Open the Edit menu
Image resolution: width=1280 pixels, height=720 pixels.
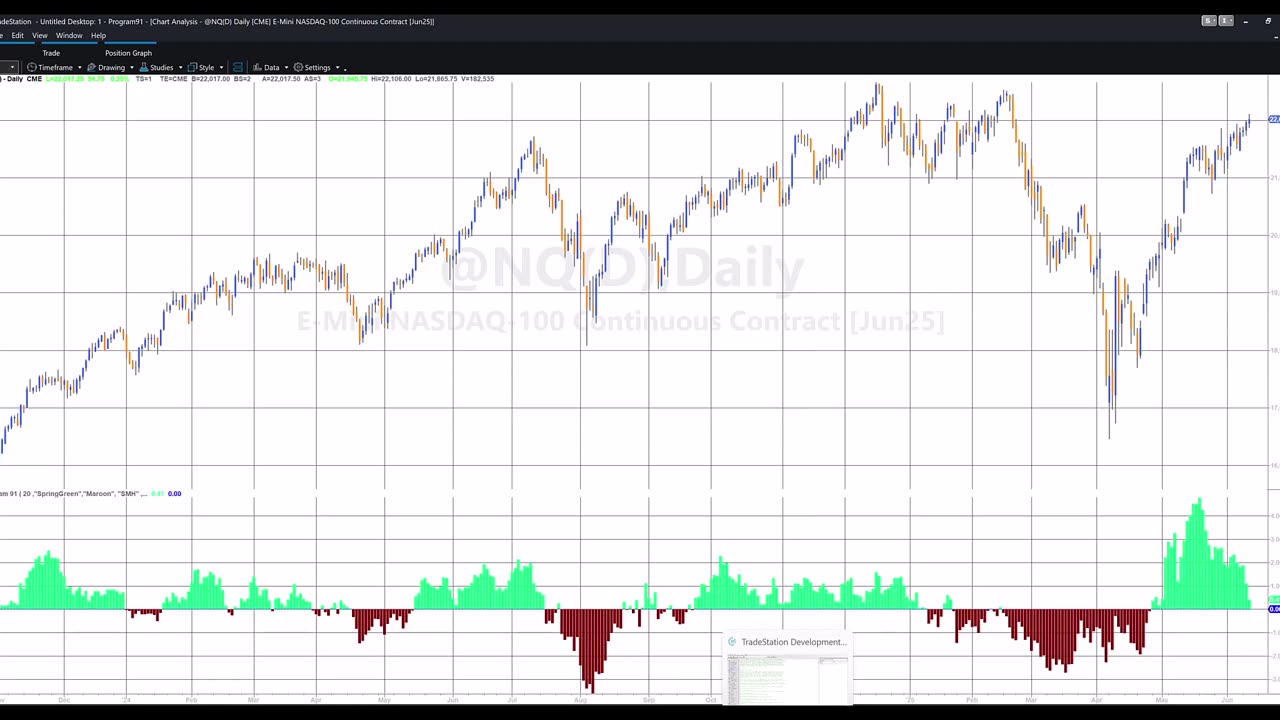(x=18, y=36)
